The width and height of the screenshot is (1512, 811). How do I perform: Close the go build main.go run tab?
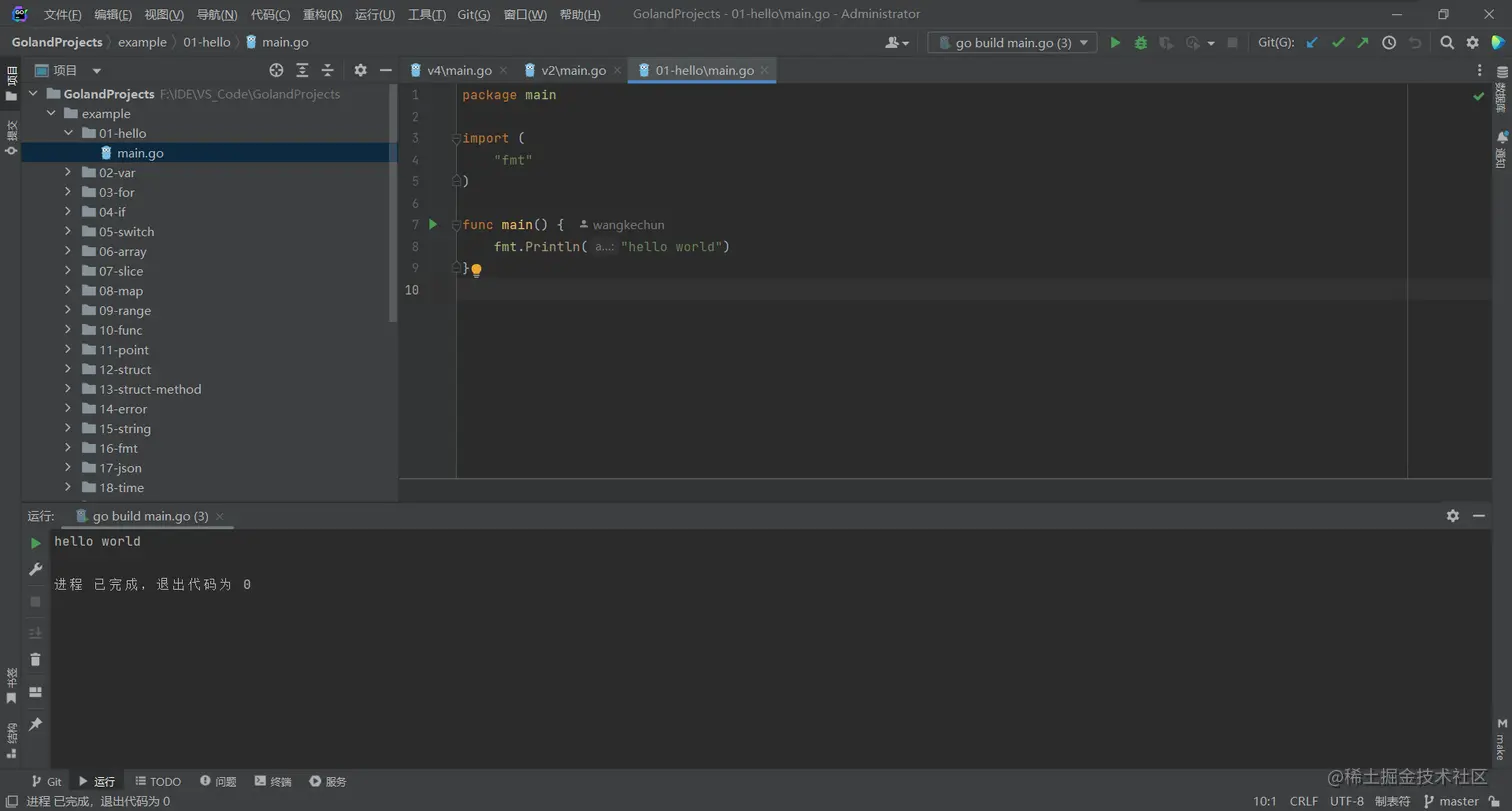[x=220, y=516]
